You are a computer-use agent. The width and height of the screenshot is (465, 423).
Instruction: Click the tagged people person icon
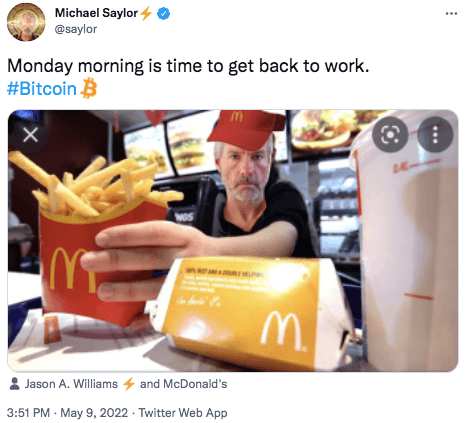[14, 384]
